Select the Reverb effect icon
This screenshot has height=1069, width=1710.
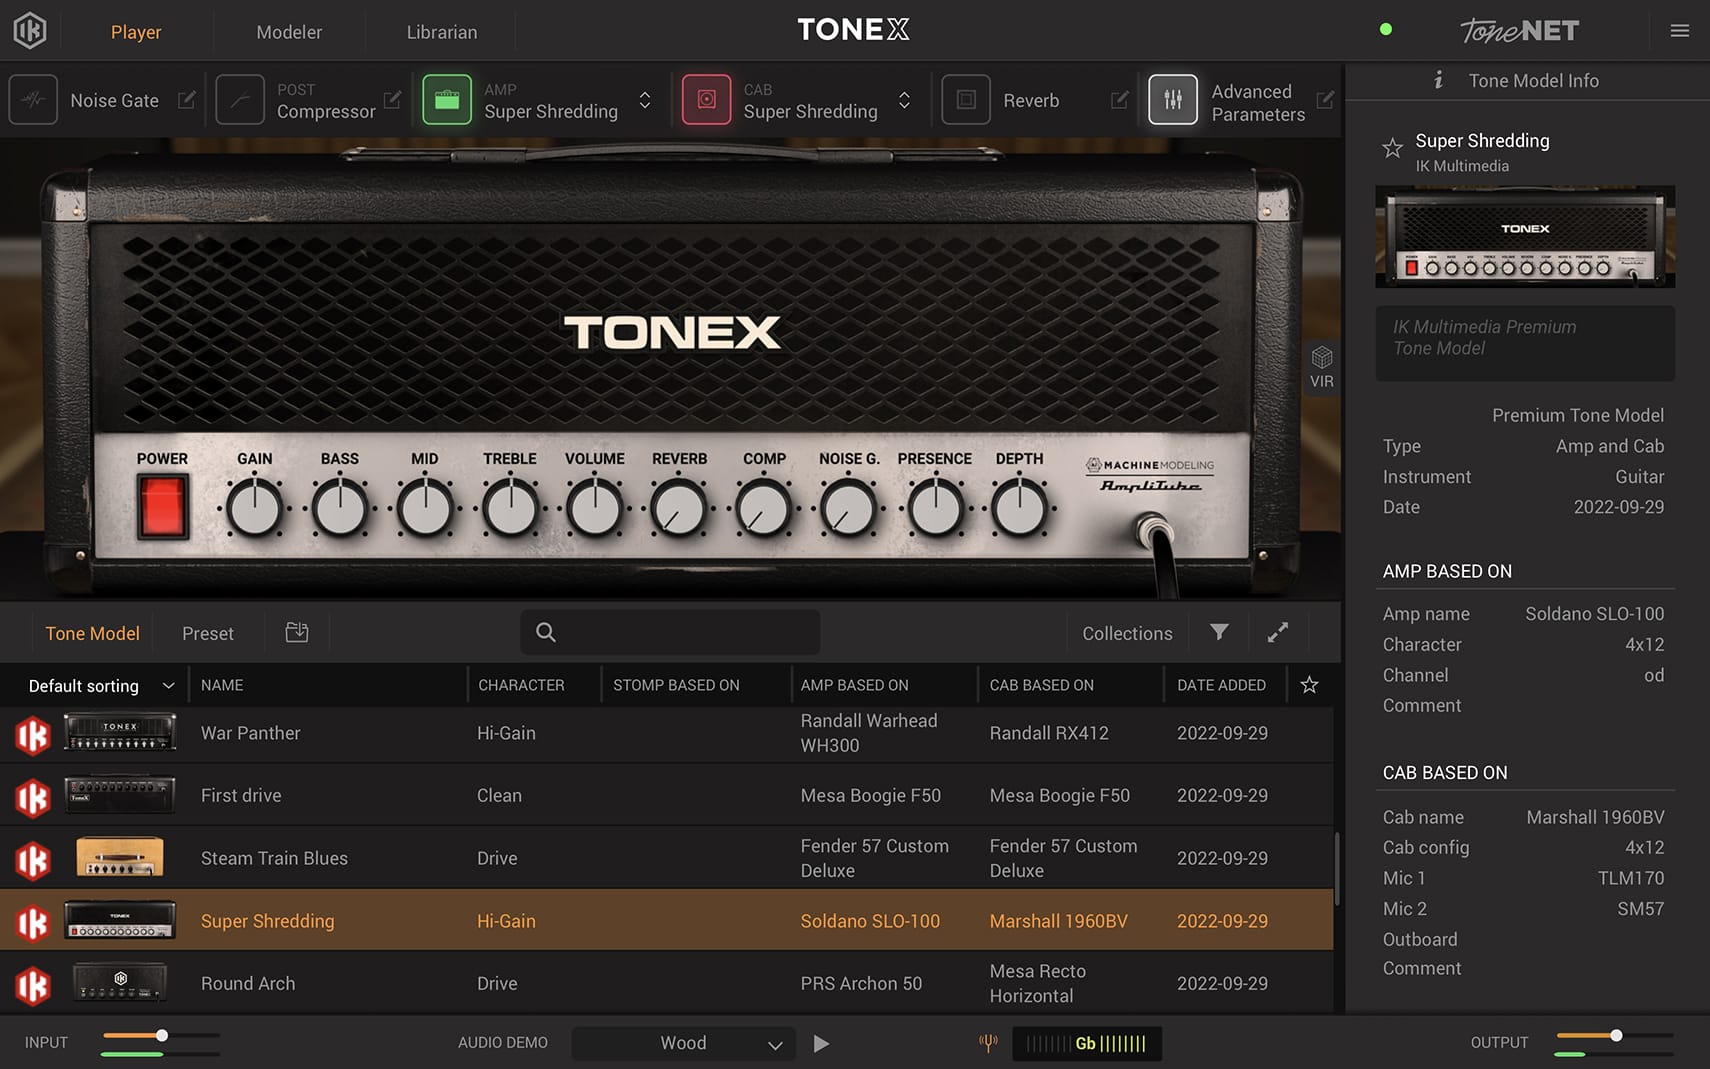tap(965, 99)
